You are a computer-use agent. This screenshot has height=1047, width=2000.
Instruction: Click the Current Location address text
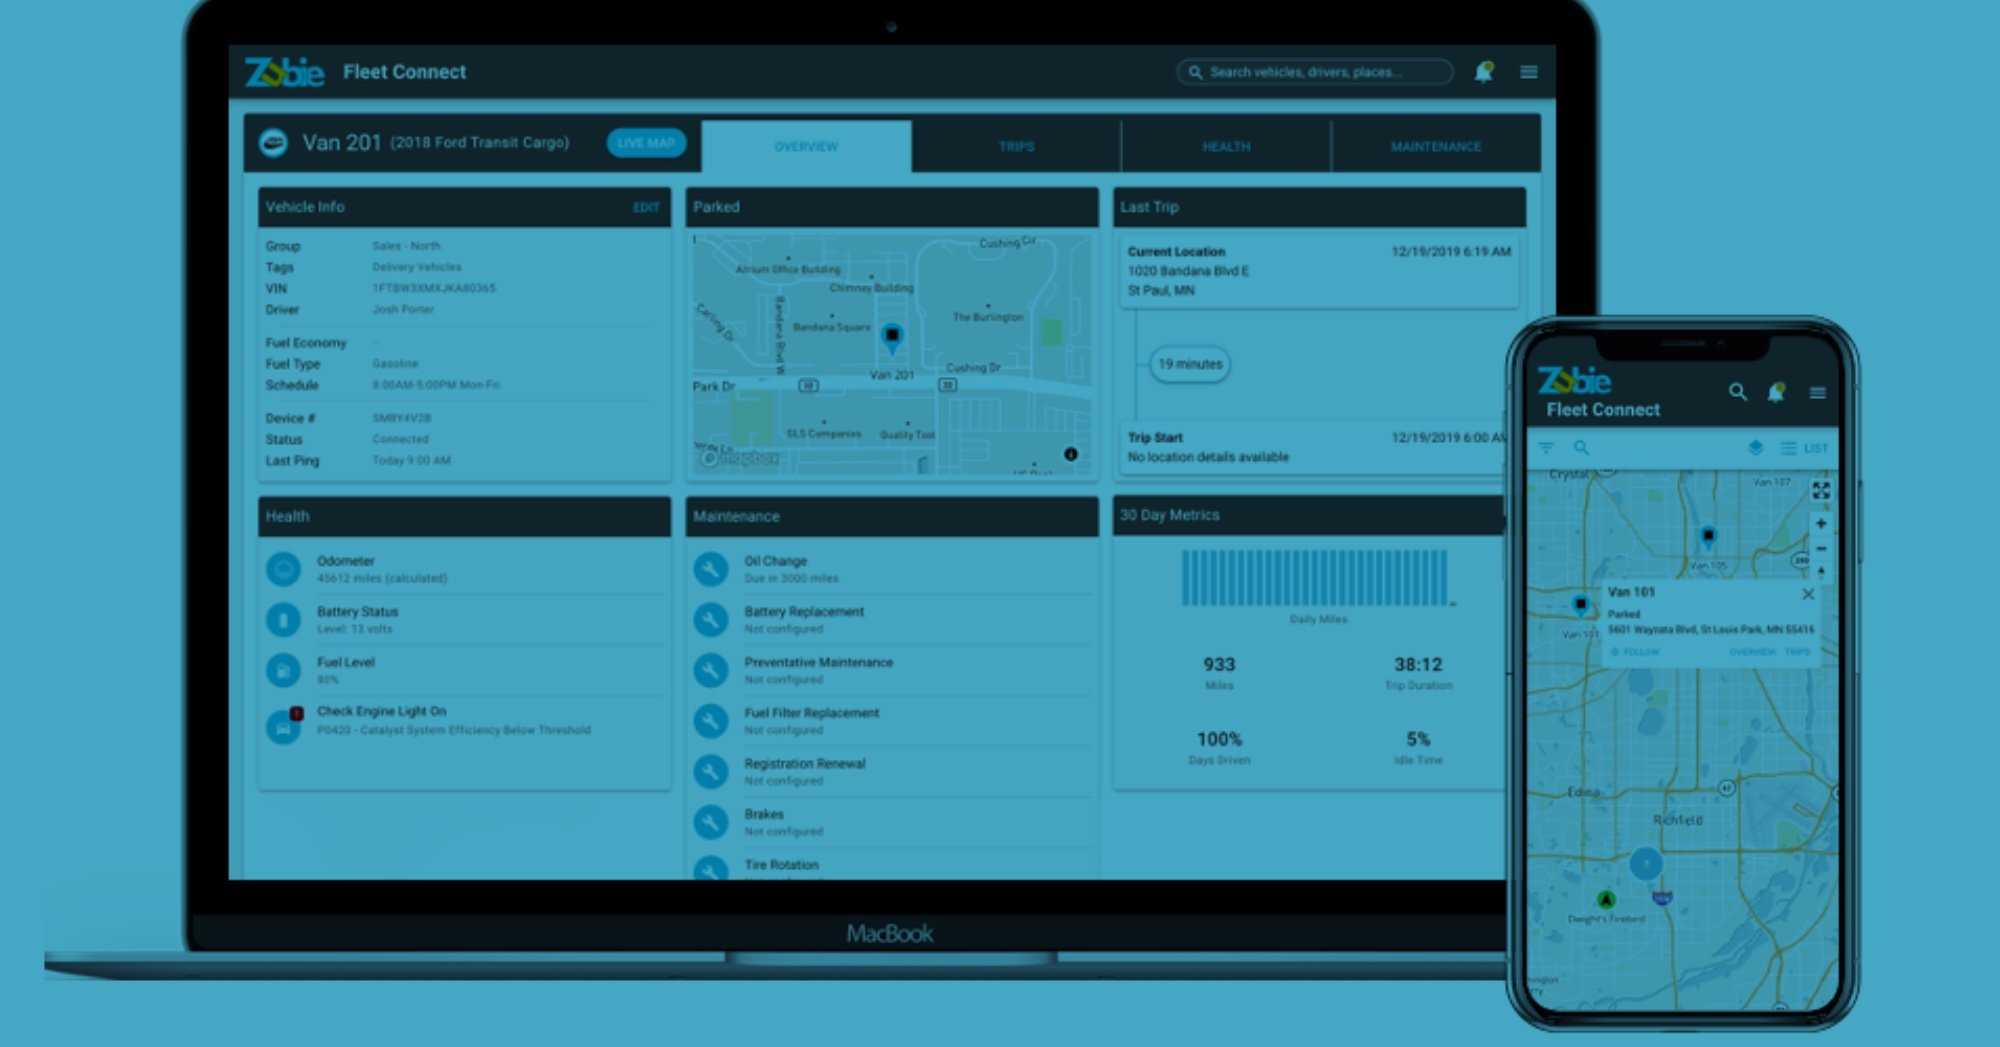[1188, 281]
